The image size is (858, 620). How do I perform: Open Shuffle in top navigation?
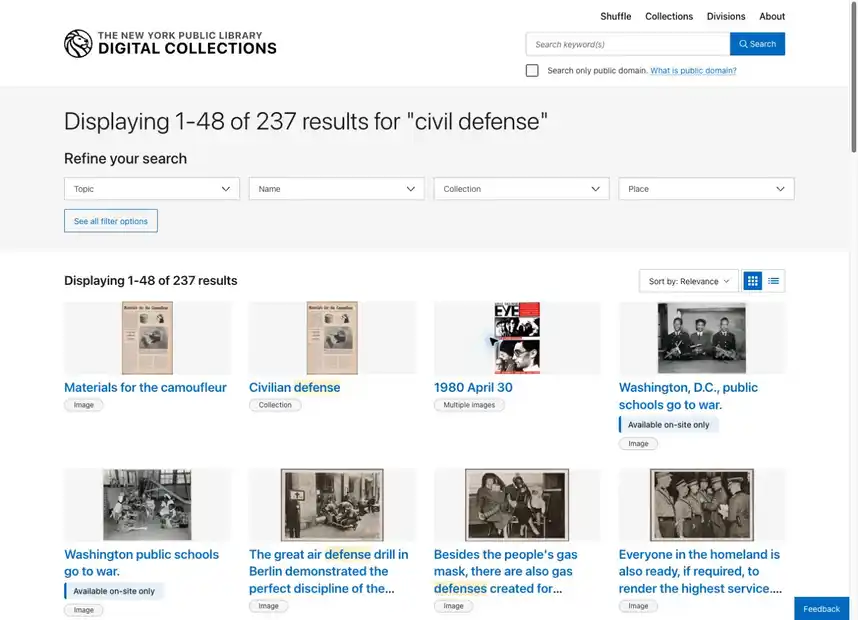616,16
